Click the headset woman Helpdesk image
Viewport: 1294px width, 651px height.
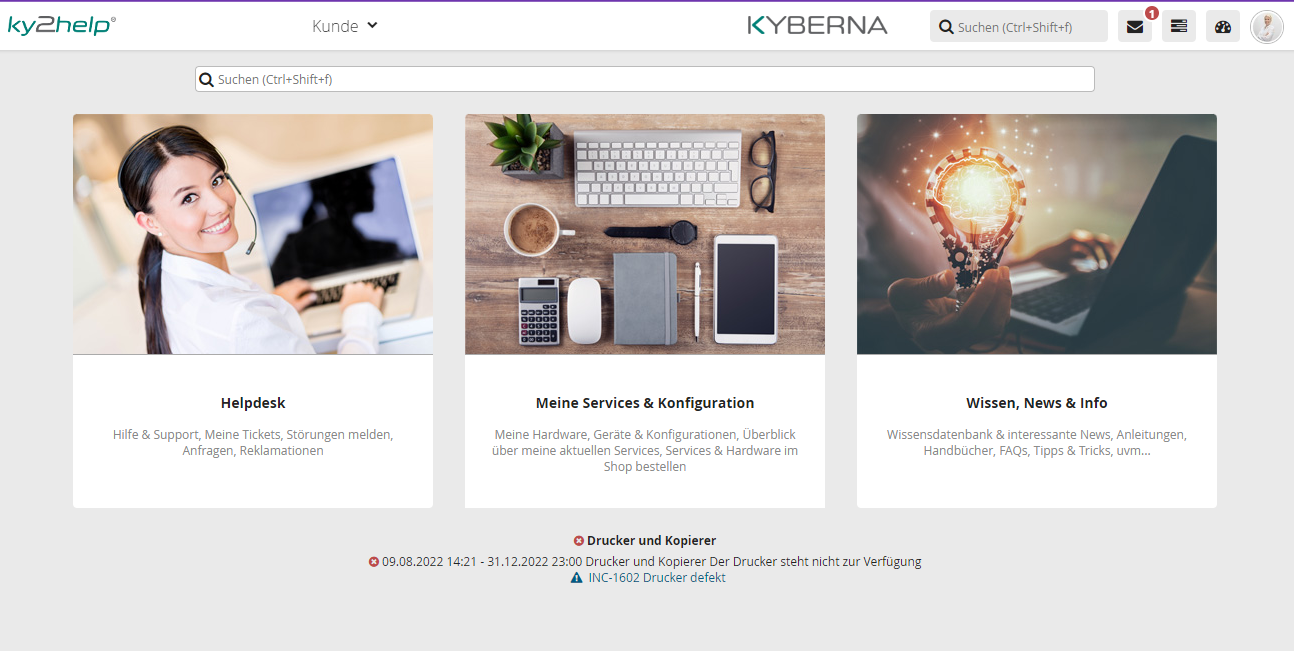coord(253,234)
